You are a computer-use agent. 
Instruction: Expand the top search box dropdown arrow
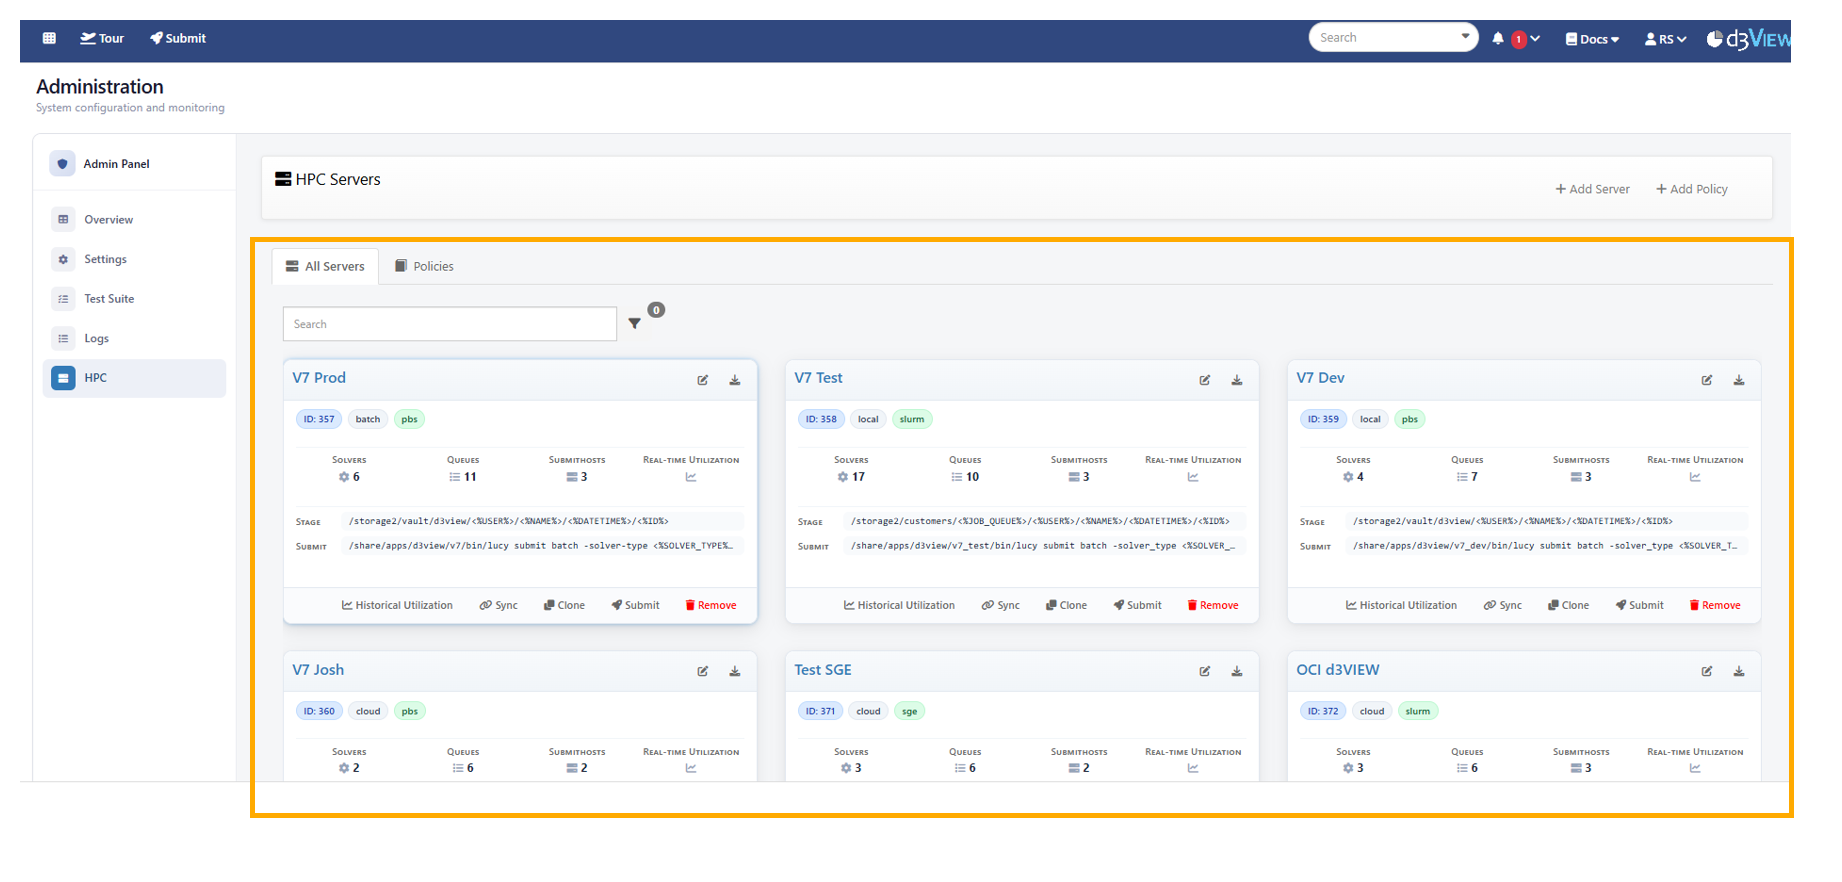pos(1465,37)
